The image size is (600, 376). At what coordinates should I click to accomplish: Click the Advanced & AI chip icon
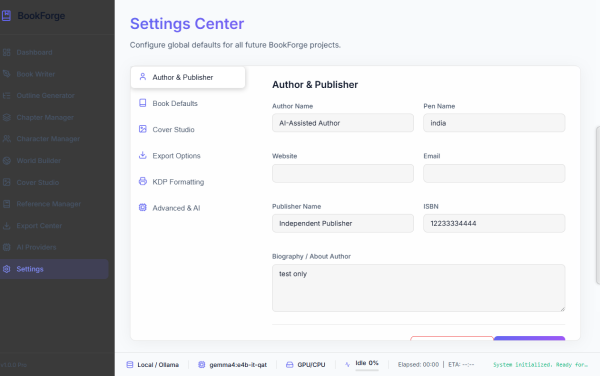[143, 207]
